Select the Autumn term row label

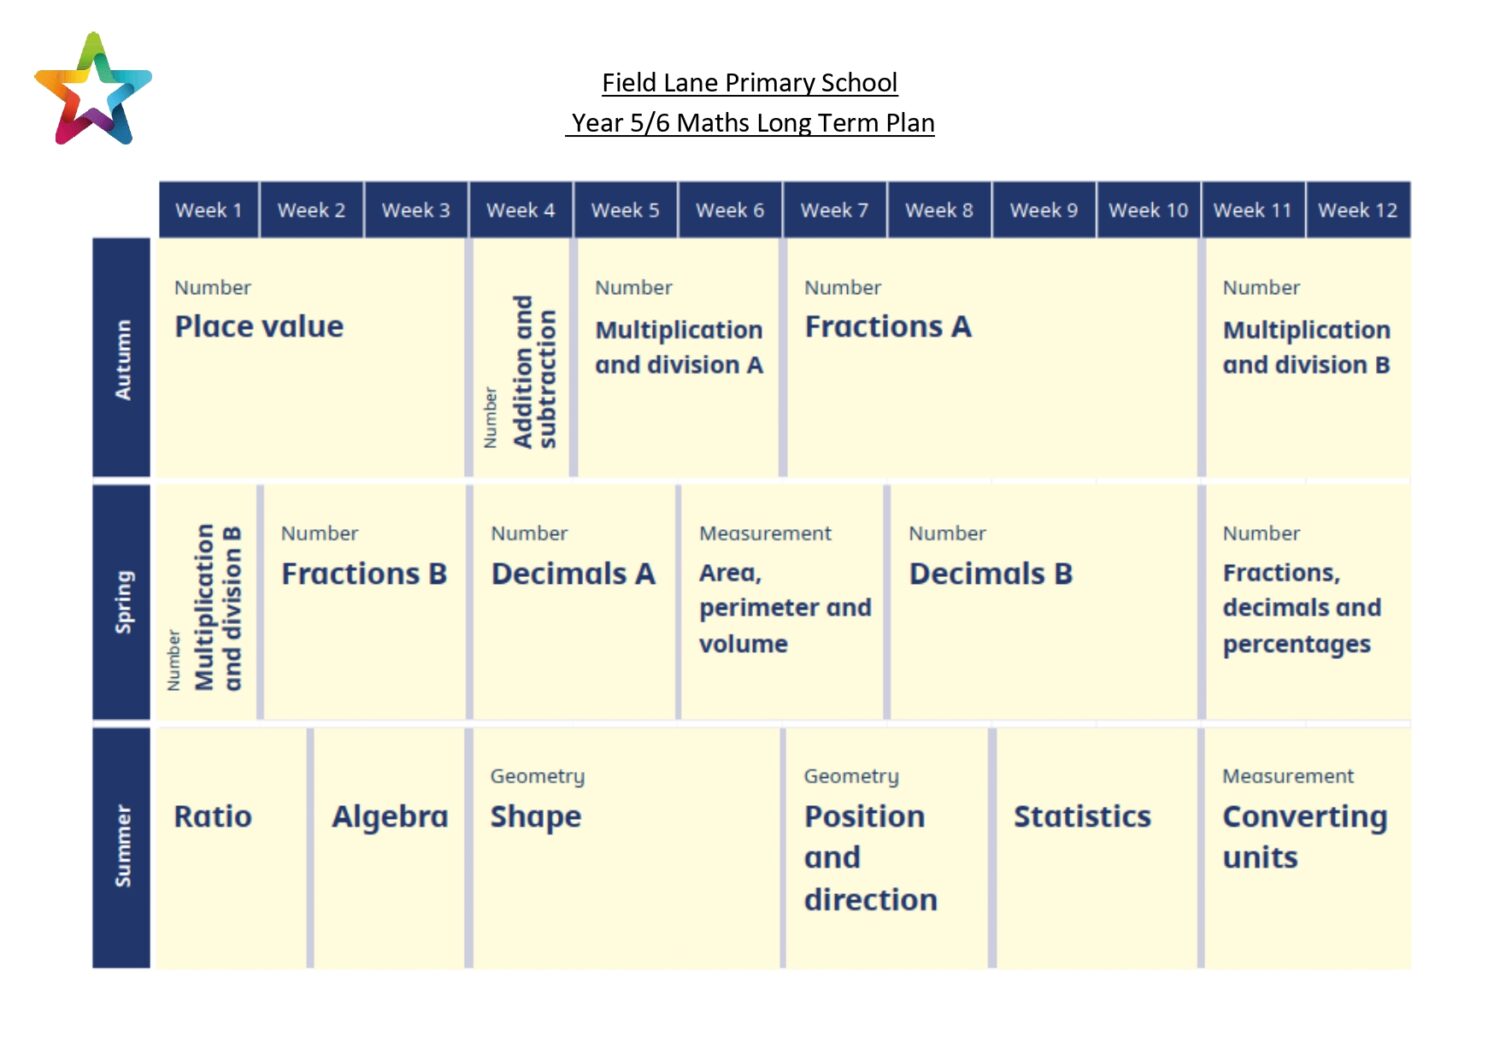(122, 358)
